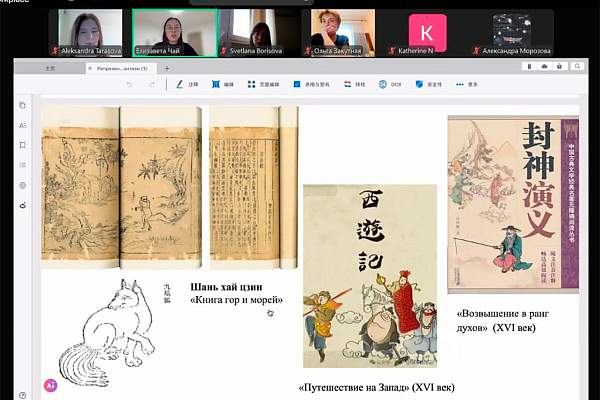Select Ольга Закутная's video tile
The width and height of the screenshot is (600, 400).
[343, 33]
